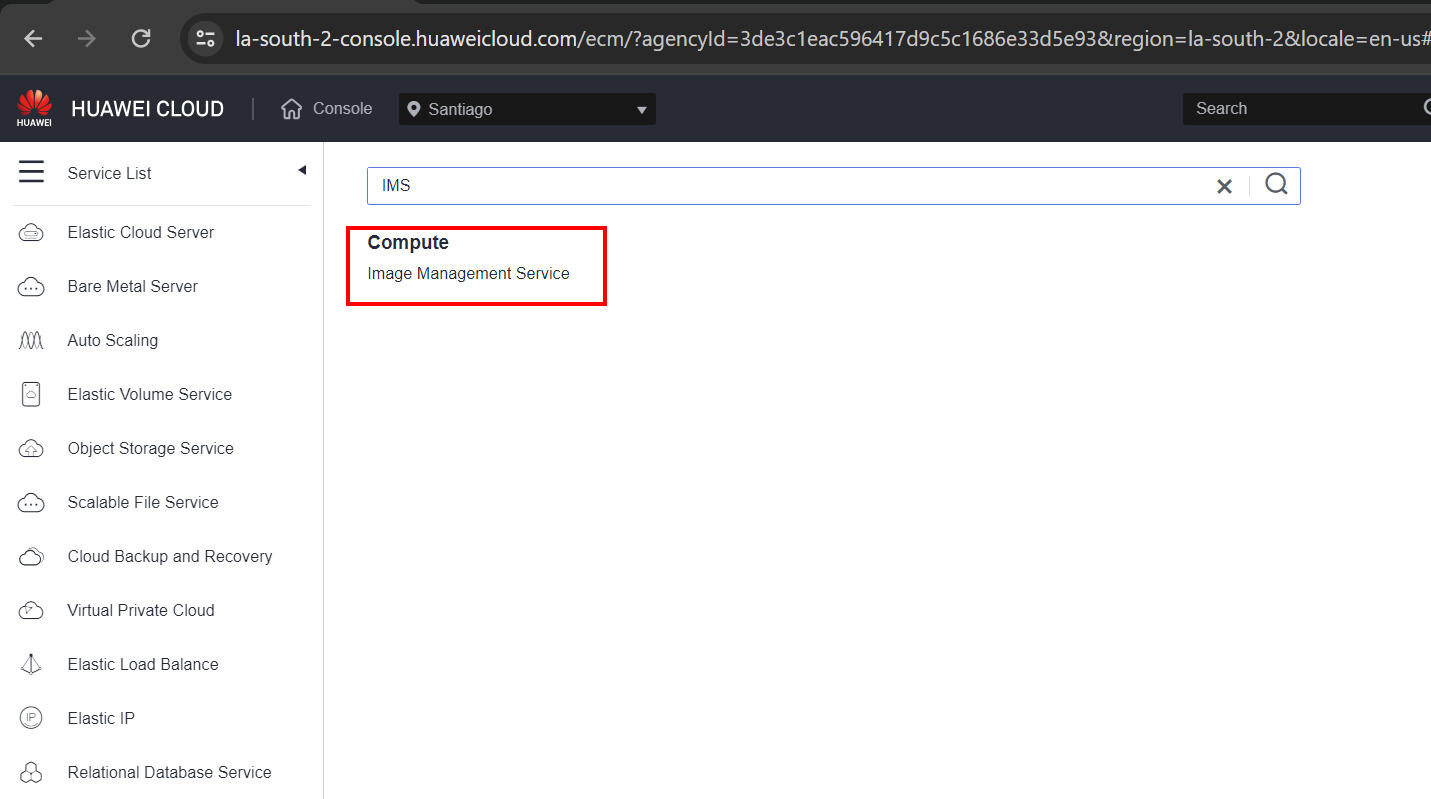The width and height of the screenshot is (1431, 799).
Task: Click the Elastic Volume Service icon
Action: pos(31,395)
